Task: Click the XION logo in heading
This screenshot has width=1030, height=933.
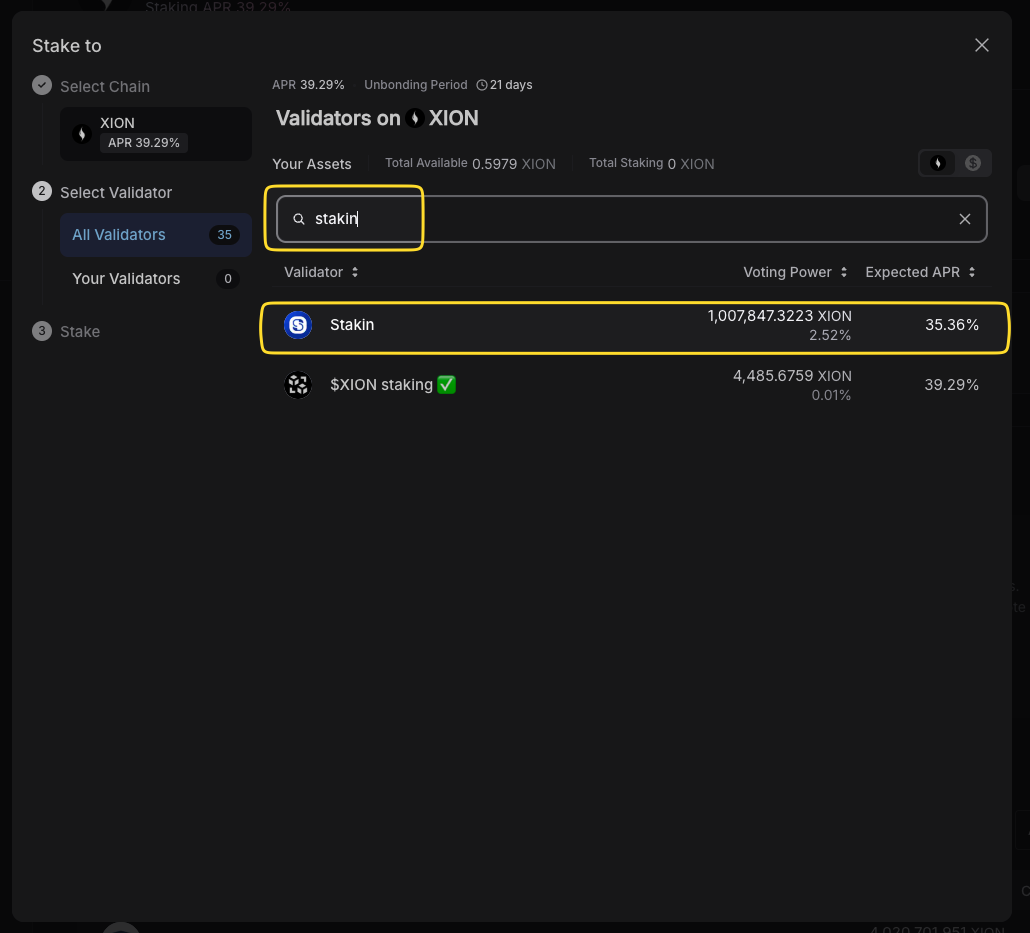Action: point(414,118)
